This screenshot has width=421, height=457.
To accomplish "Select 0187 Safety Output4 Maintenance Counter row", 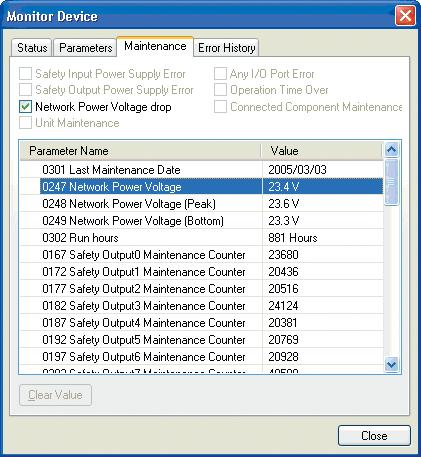I will click(201, 323).
